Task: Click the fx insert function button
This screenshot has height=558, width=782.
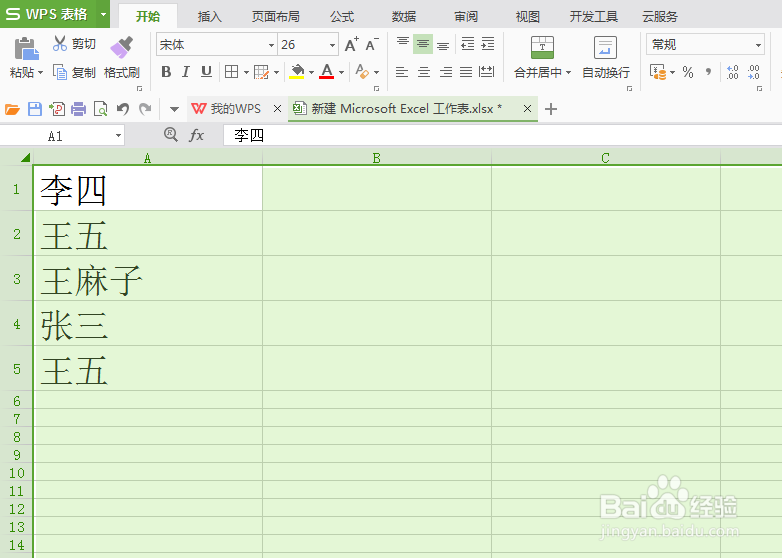Action: tap(196, 135)
